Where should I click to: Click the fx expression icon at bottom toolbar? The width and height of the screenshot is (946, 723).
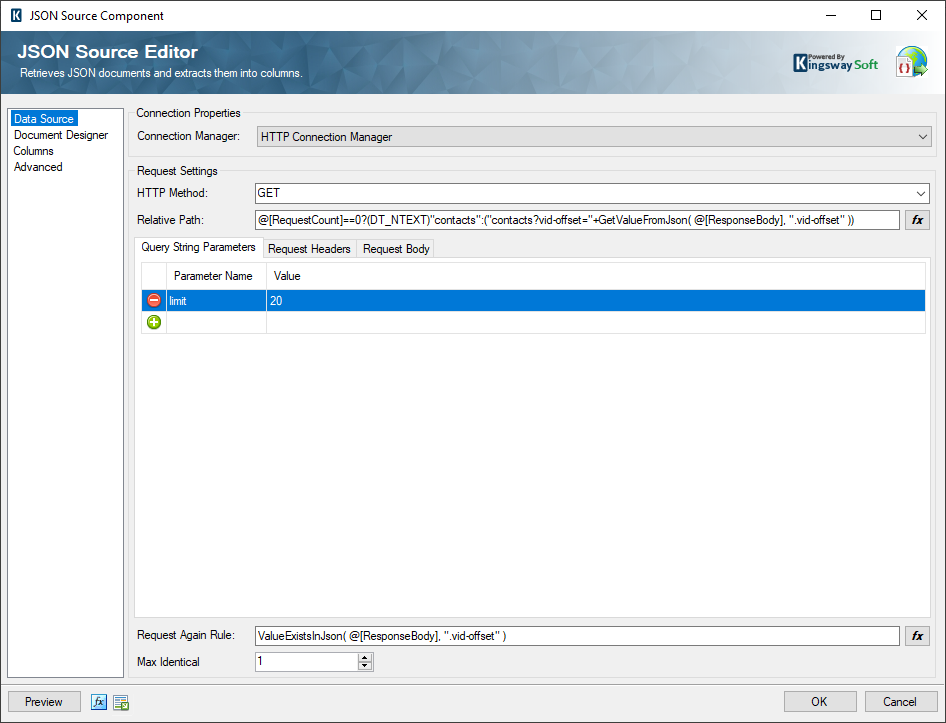coord(98,702)
